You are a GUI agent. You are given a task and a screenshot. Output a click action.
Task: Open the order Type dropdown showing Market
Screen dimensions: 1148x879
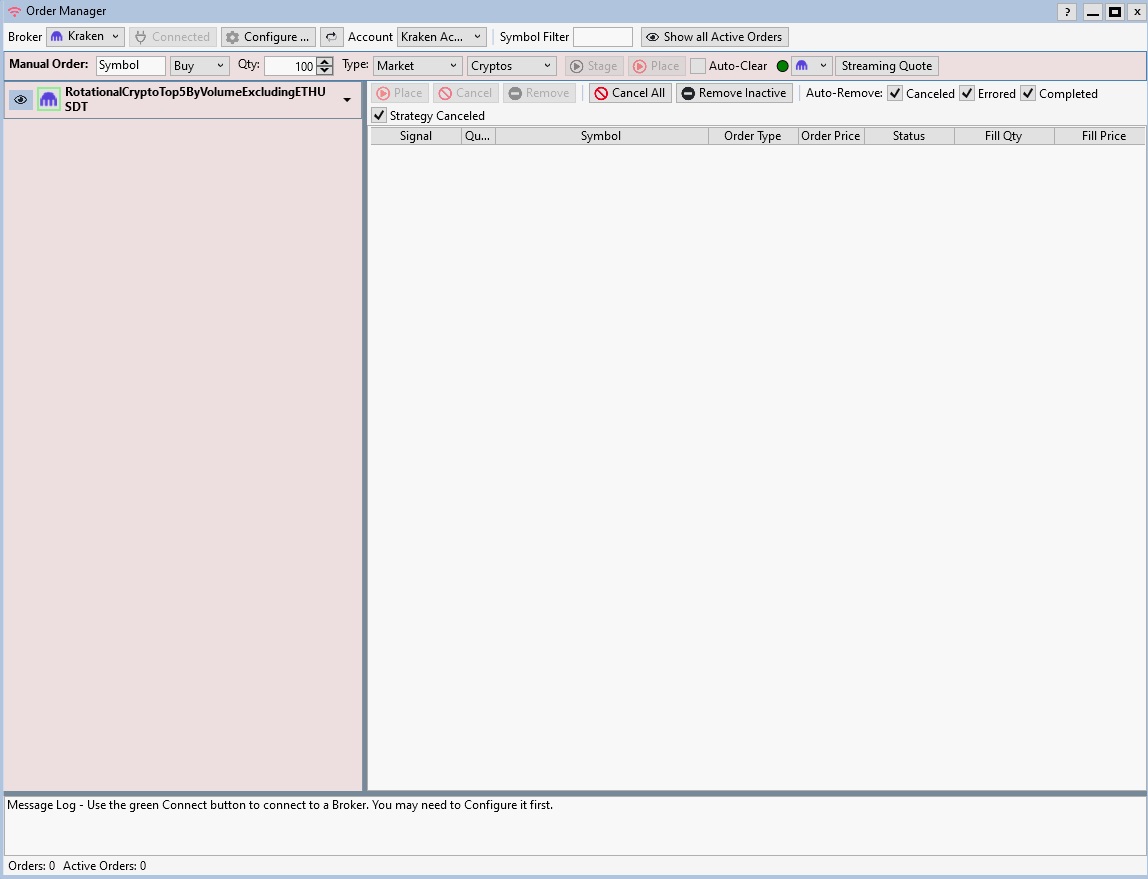[x=416, y=66]
